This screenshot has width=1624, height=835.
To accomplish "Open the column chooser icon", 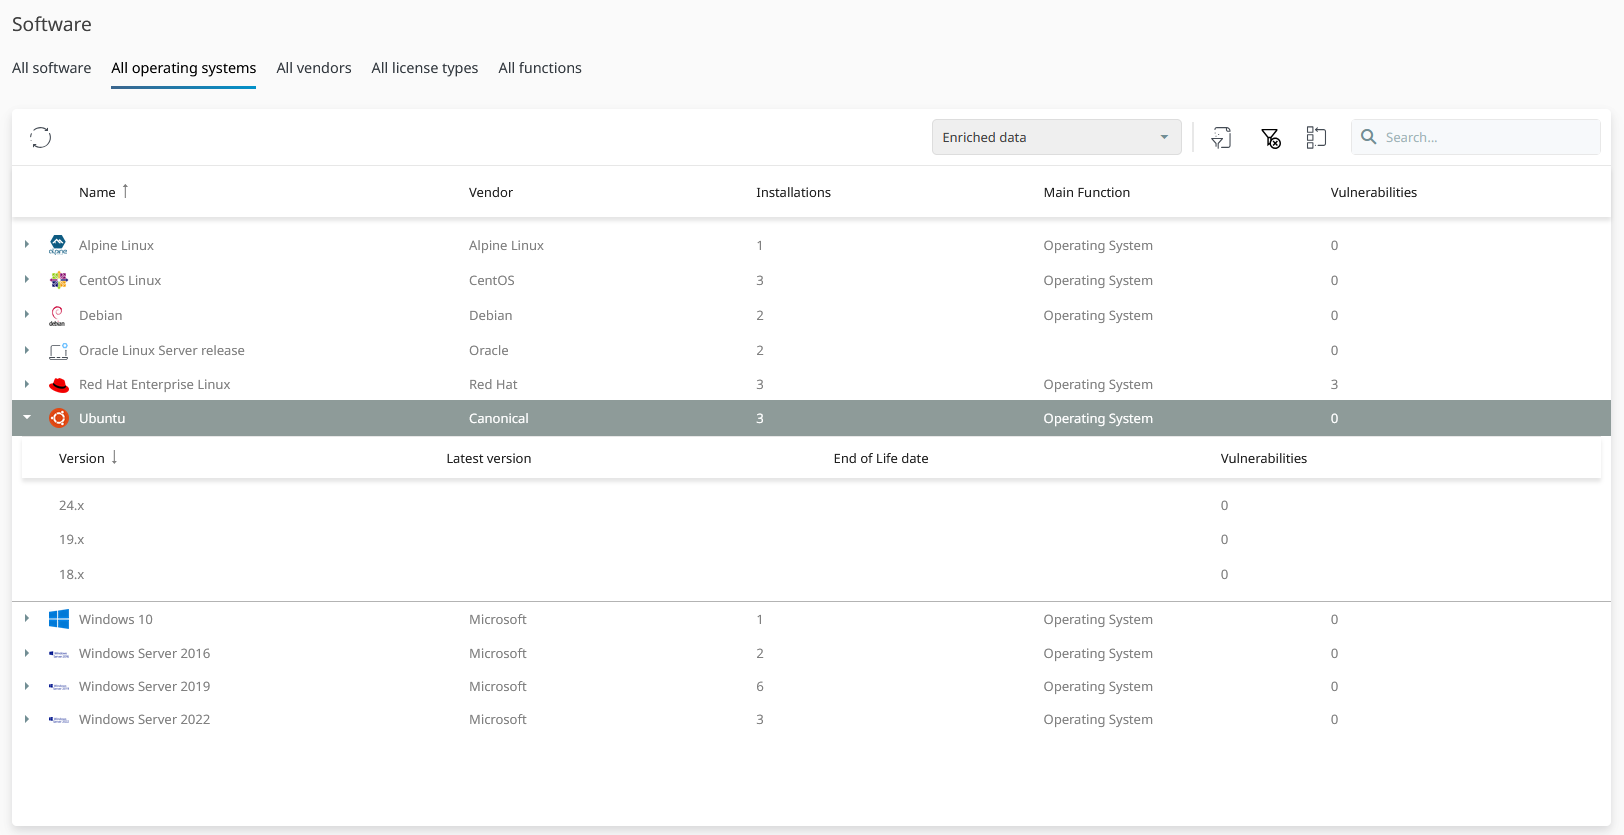I will click(x=1316, y=138).
